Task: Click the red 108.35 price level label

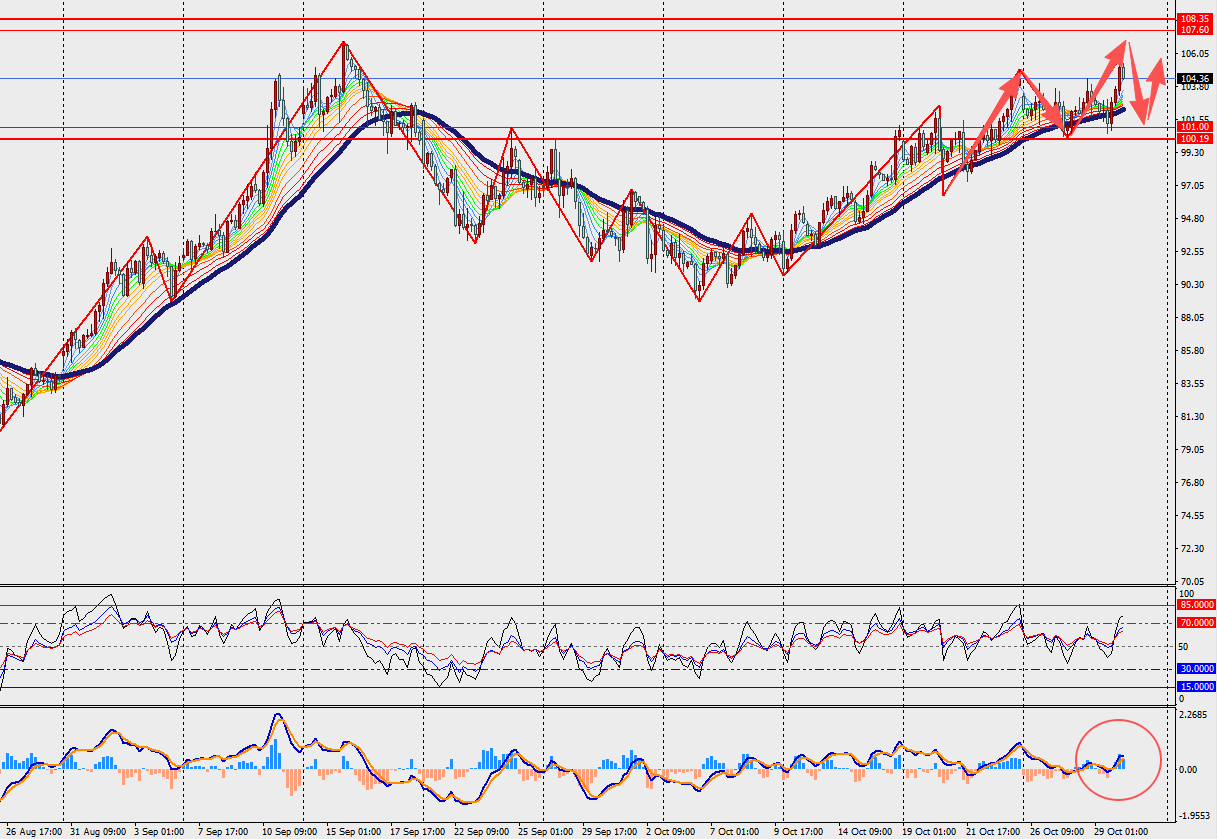Action: [x=1197, y=19]
